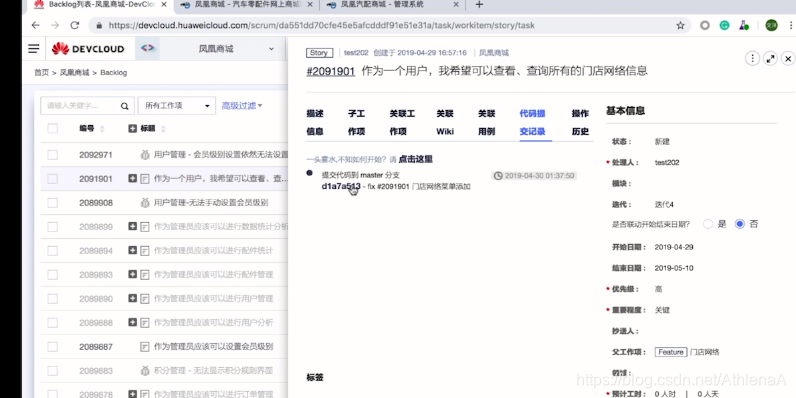The width and height of the screenshot is (796, 398).
Task: Click story icon on row 2089887
Action: tap(145, 347)
